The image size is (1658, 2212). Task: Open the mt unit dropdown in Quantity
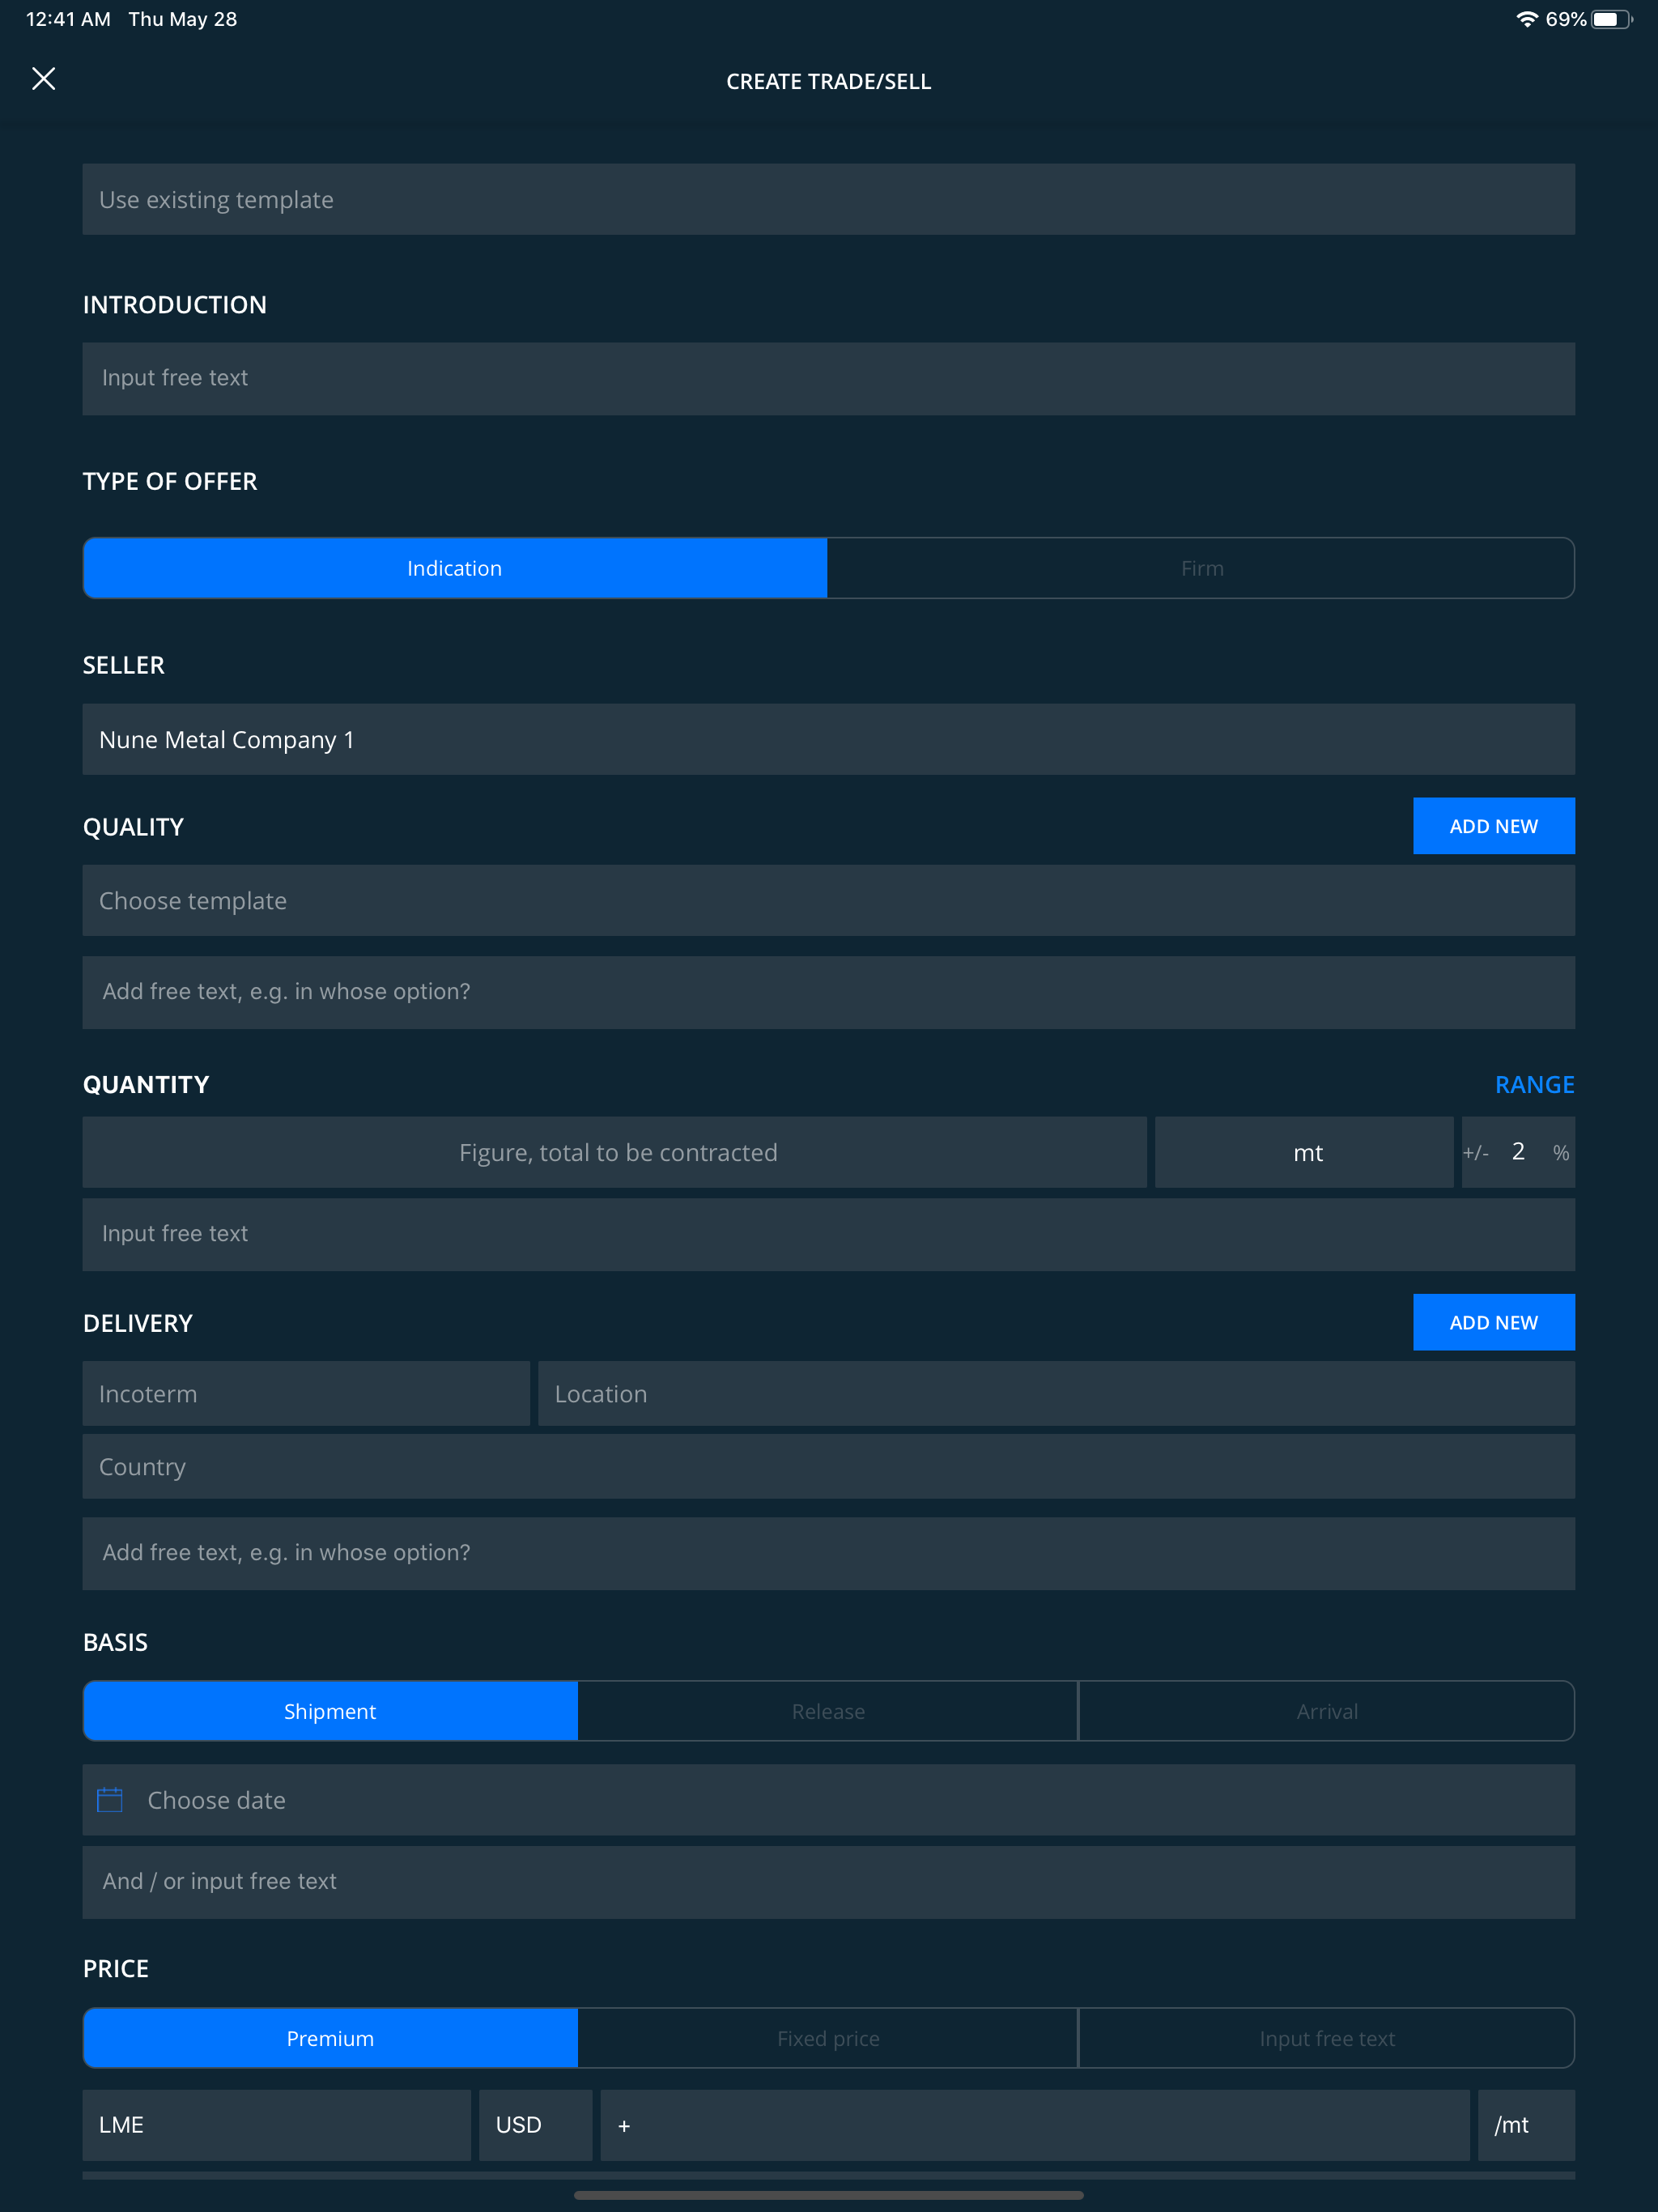tap(1304, 1152)
